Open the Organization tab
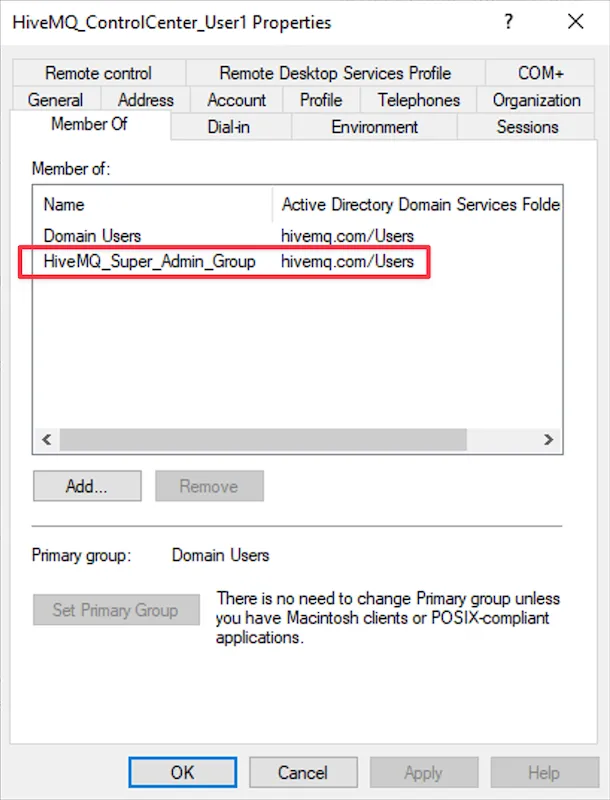 [x=536, y=100]
